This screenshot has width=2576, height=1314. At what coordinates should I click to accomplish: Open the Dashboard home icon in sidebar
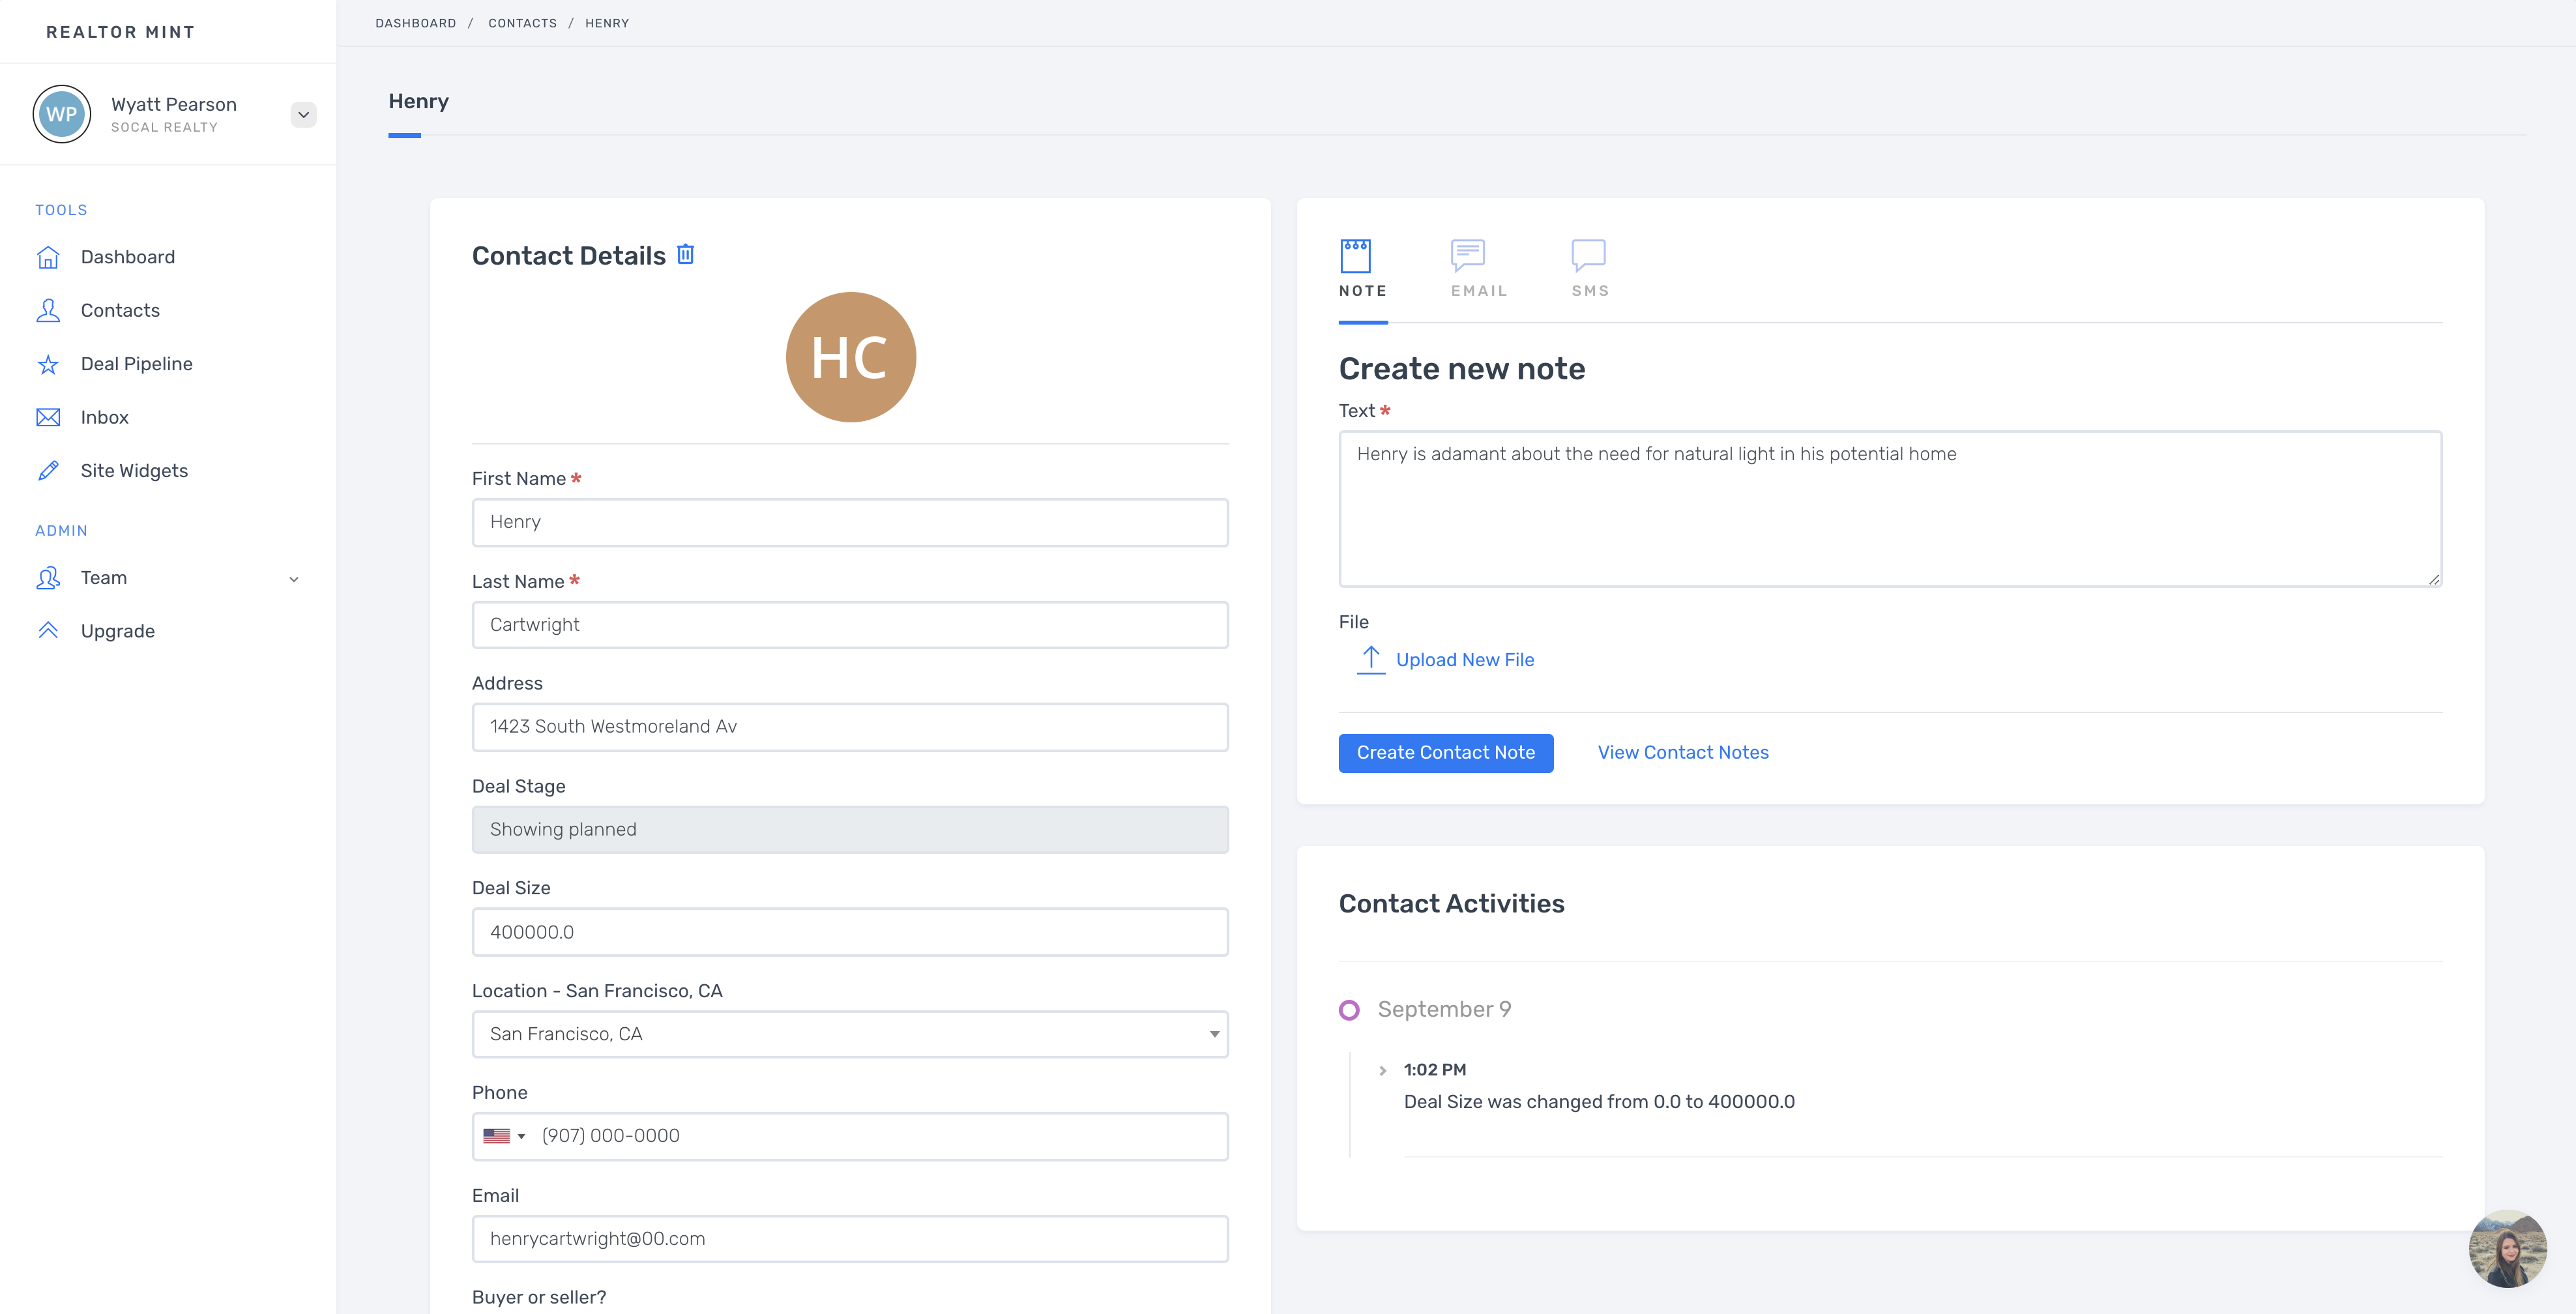pyautogui.click(x=48, y=257)
